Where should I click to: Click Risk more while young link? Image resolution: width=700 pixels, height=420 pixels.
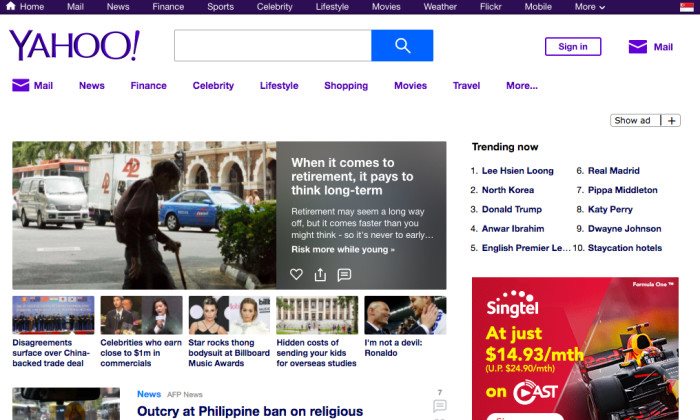342,250
